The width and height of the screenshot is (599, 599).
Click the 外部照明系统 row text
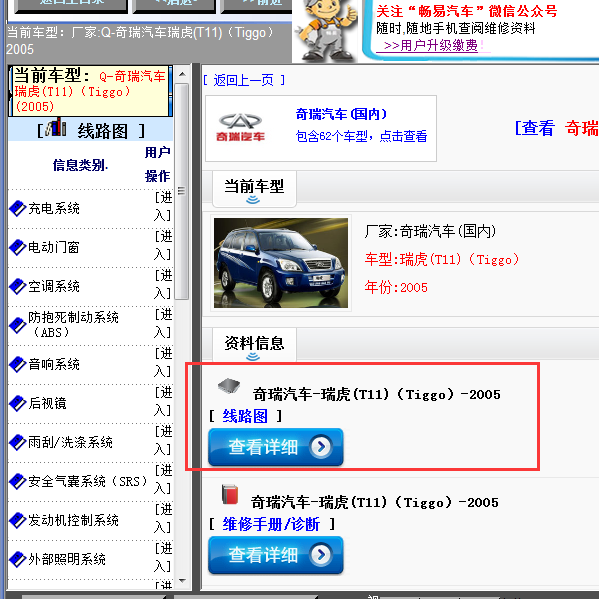67,560
